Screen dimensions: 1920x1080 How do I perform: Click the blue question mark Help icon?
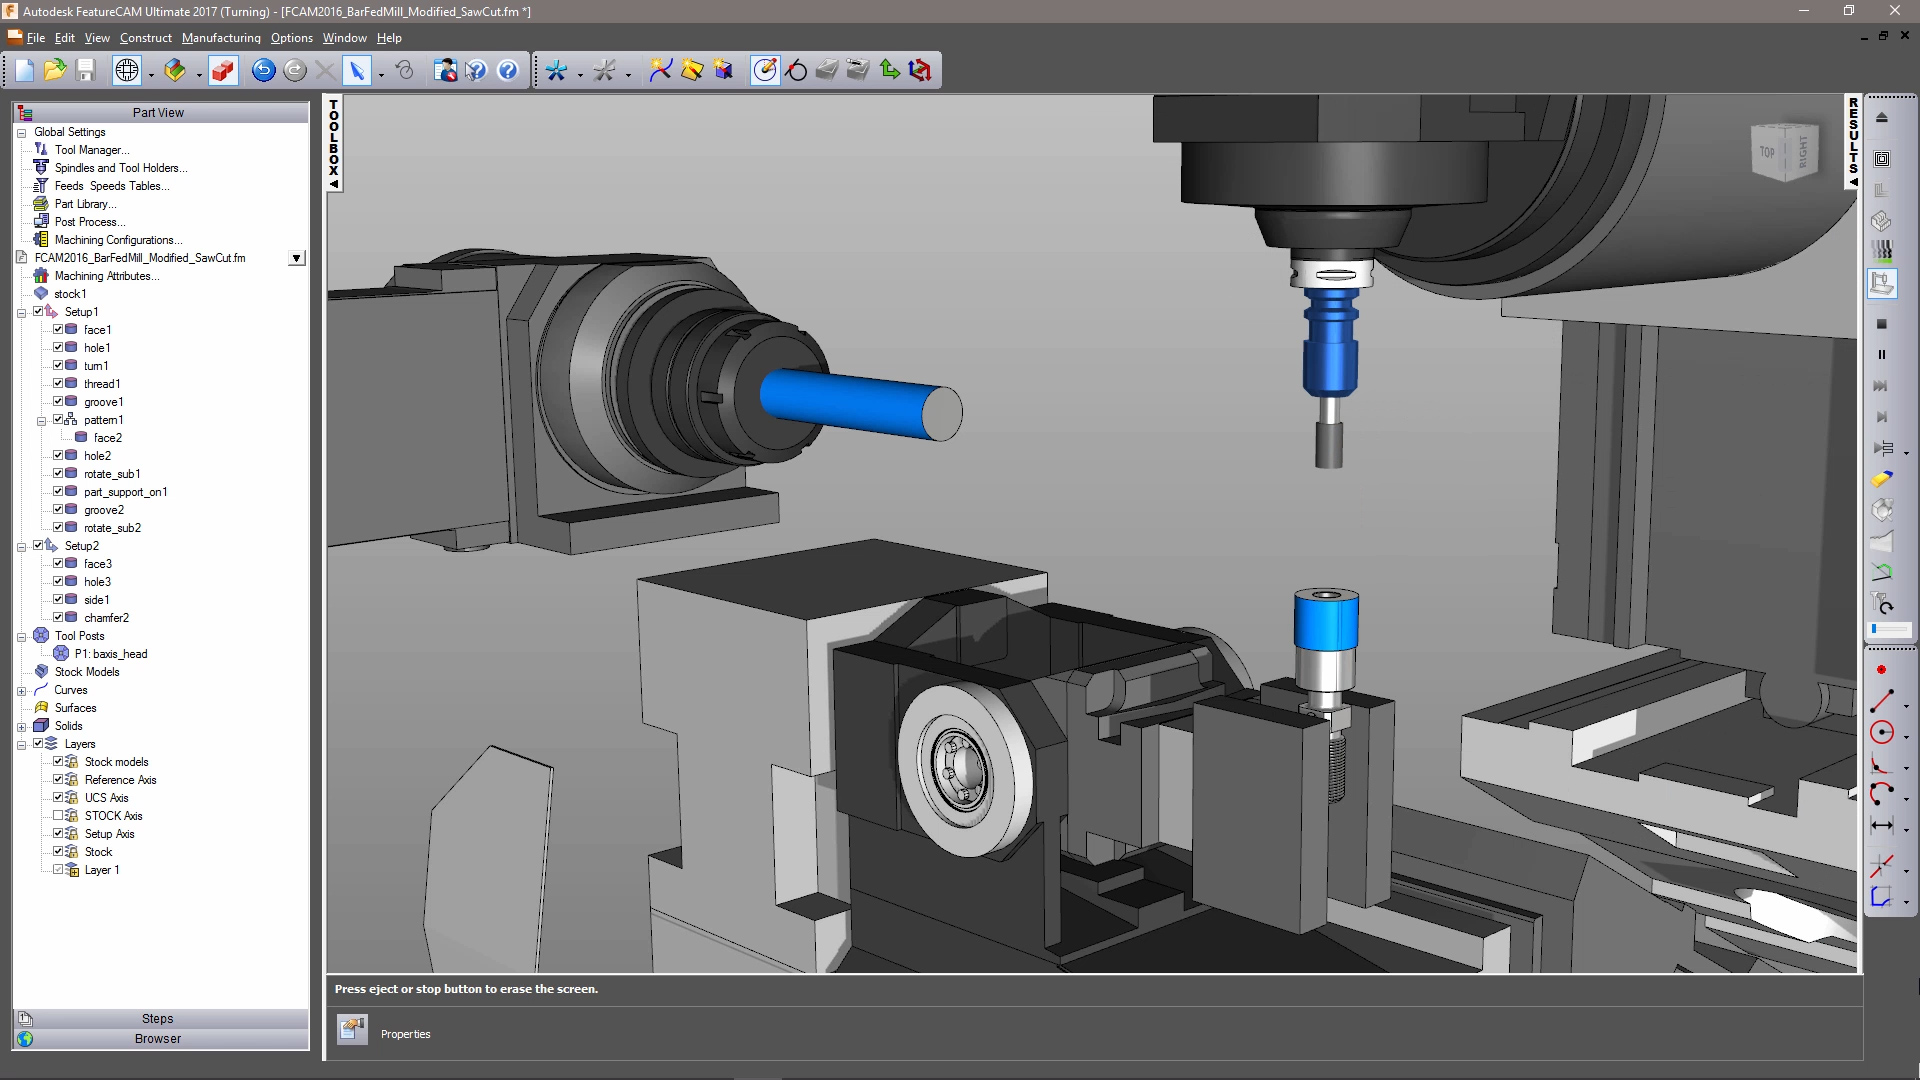click(x=508, y=70)
